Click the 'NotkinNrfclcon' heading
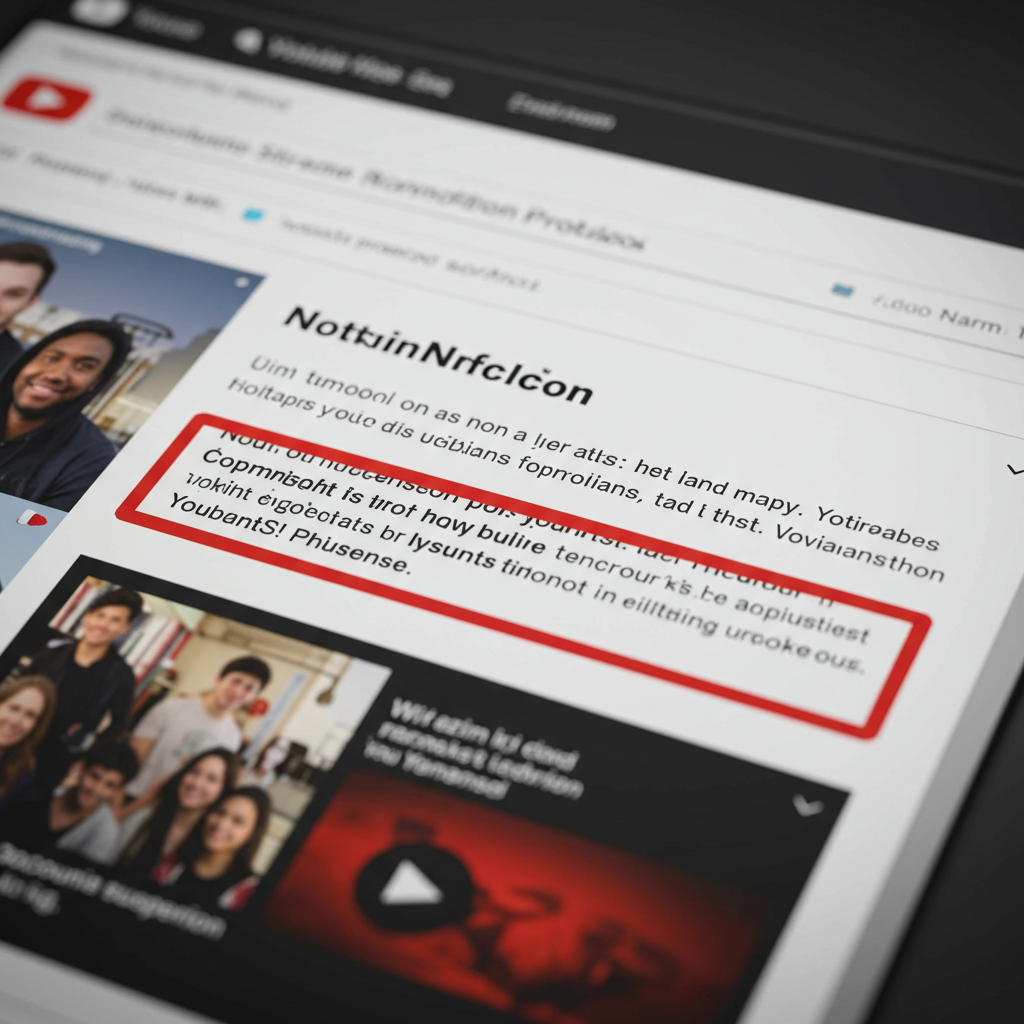Image resolution: width=1024 pixels, height=1024 pixels. [438, 357]
